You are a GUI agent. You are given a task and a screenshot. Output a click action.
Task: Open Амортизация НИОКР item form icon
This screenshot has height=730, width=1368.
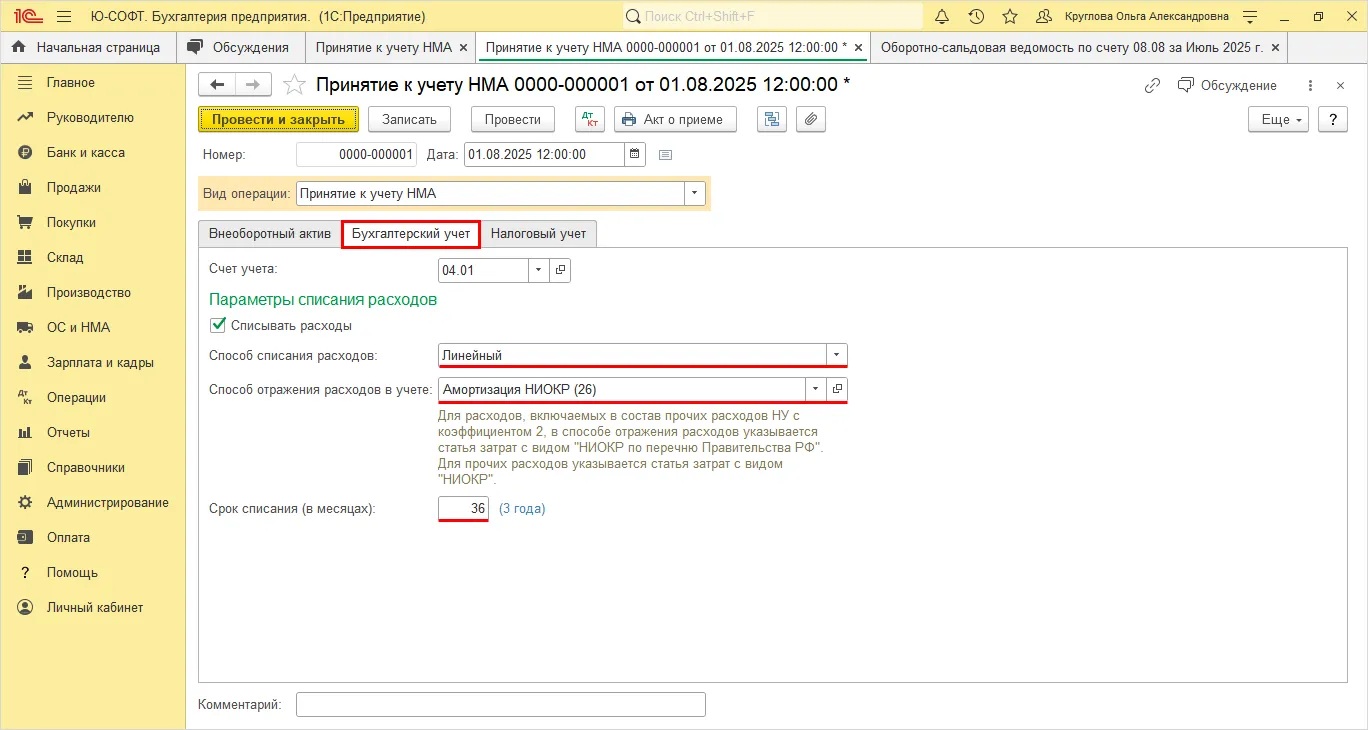838,389
